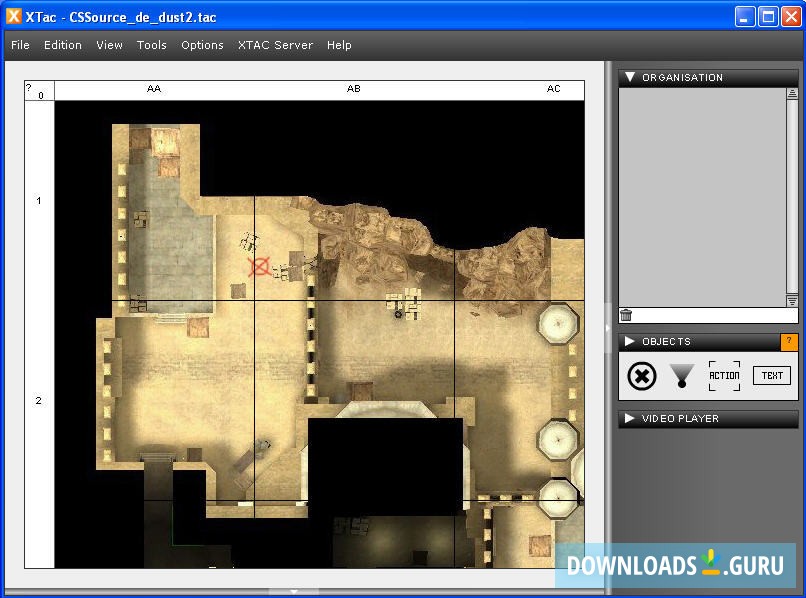The width and height of the screenshot is (806, 598).
Task: Open the orange help question mark
Action: click(x=789, y=342)
